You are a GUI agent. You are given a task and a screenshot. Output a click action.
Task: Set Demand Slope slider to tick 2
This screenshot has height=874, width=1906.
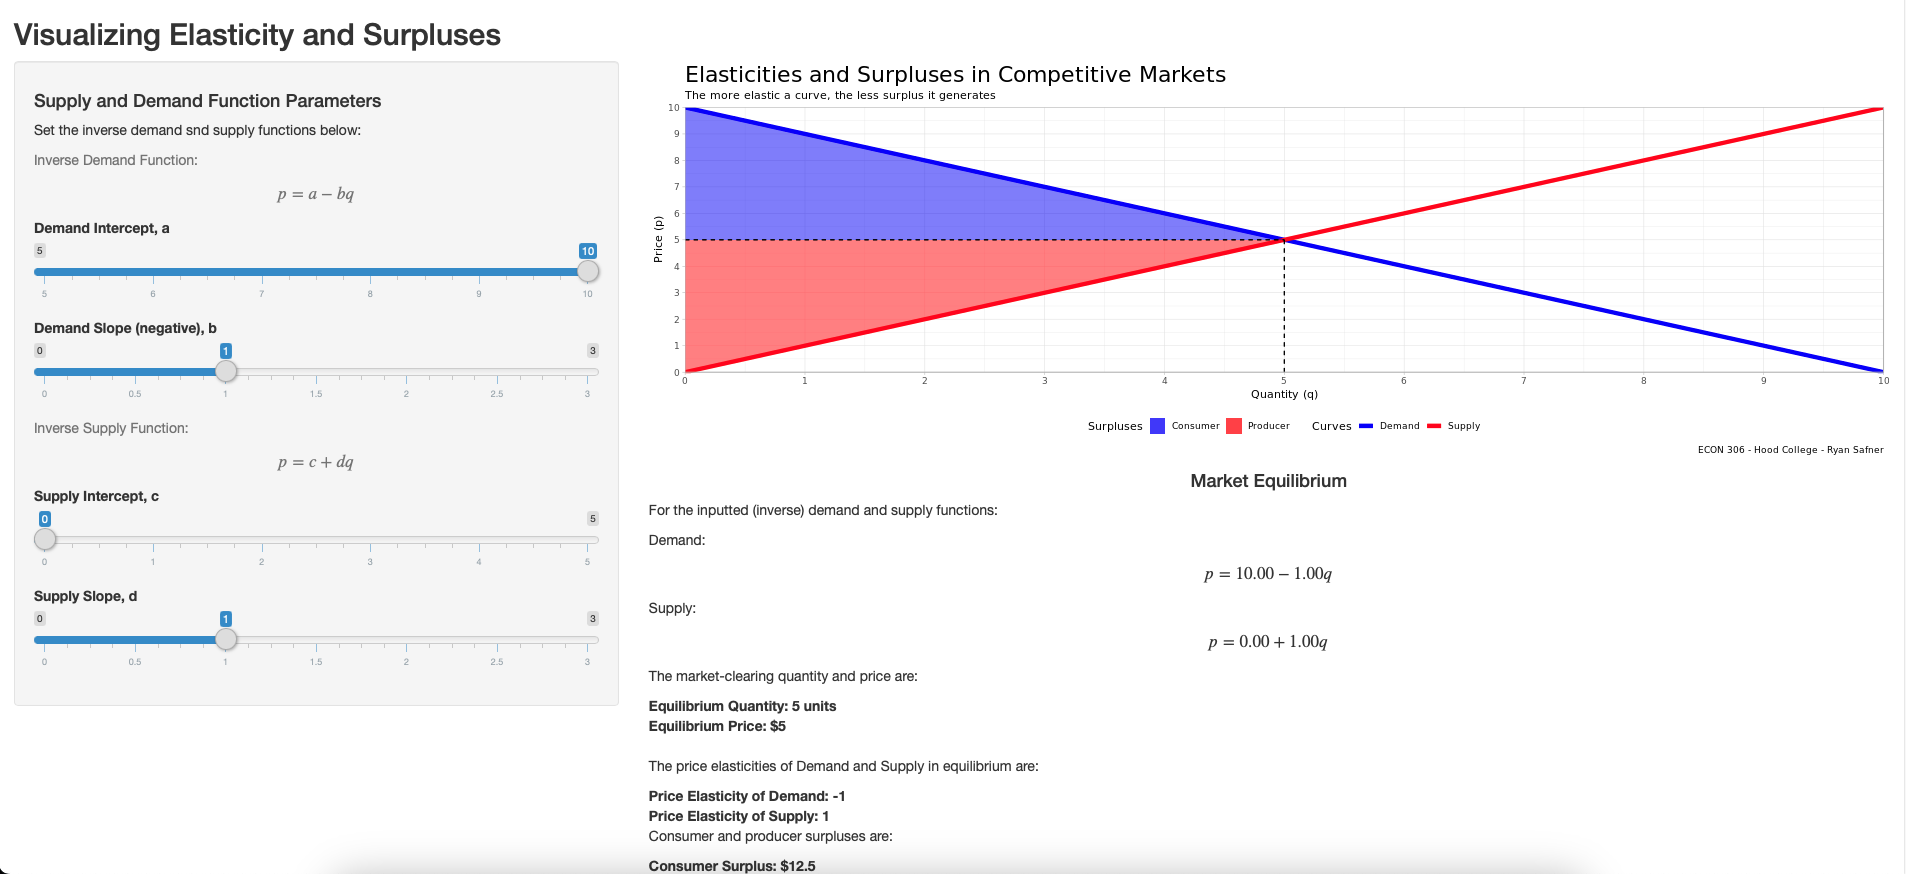[406, 371]
